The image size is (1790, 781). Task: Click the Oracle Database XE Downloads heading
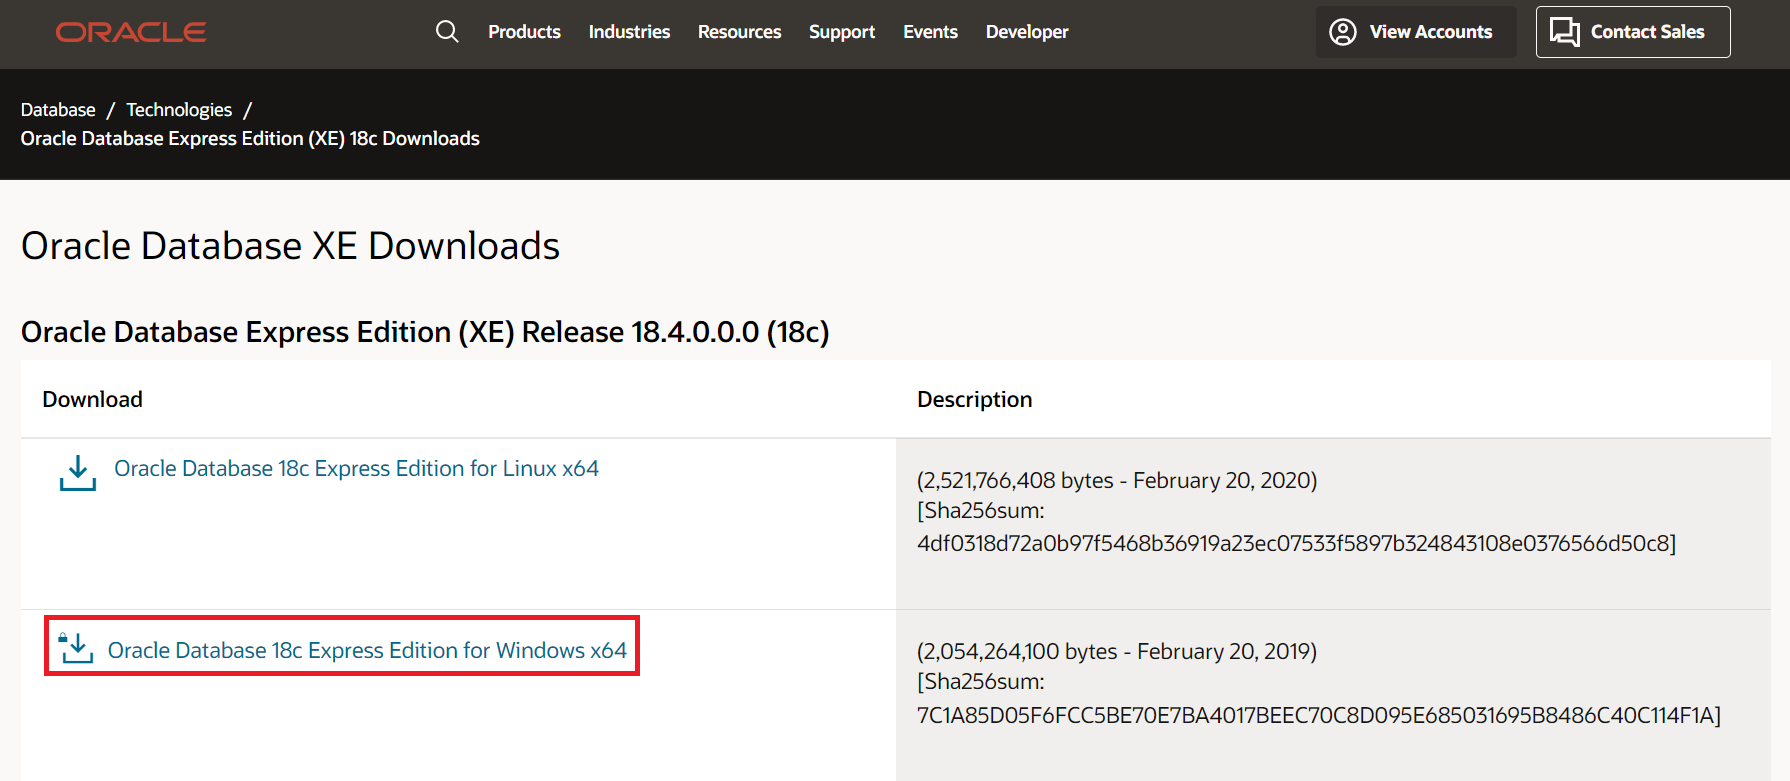tap(290, 246)
